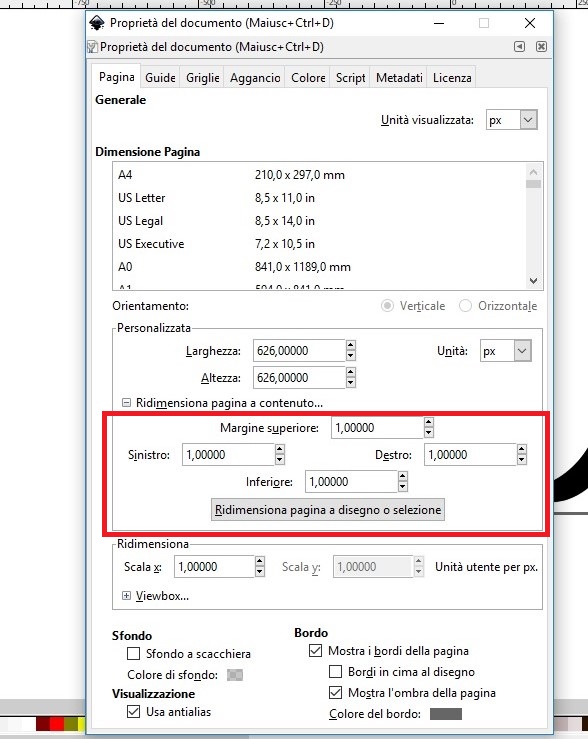Viewport: 588px width, 739px height.
Task: Click the Inferiore margin field
Action: (351, 482)
